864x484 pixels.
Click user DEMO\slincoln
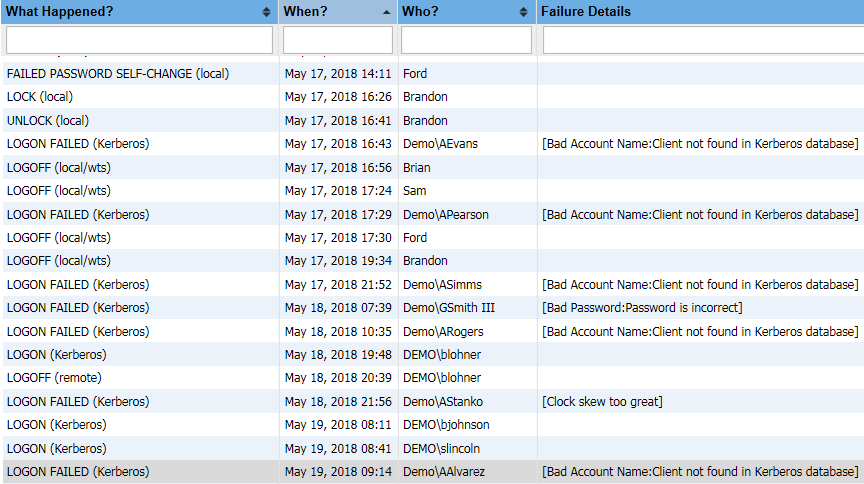441,448
